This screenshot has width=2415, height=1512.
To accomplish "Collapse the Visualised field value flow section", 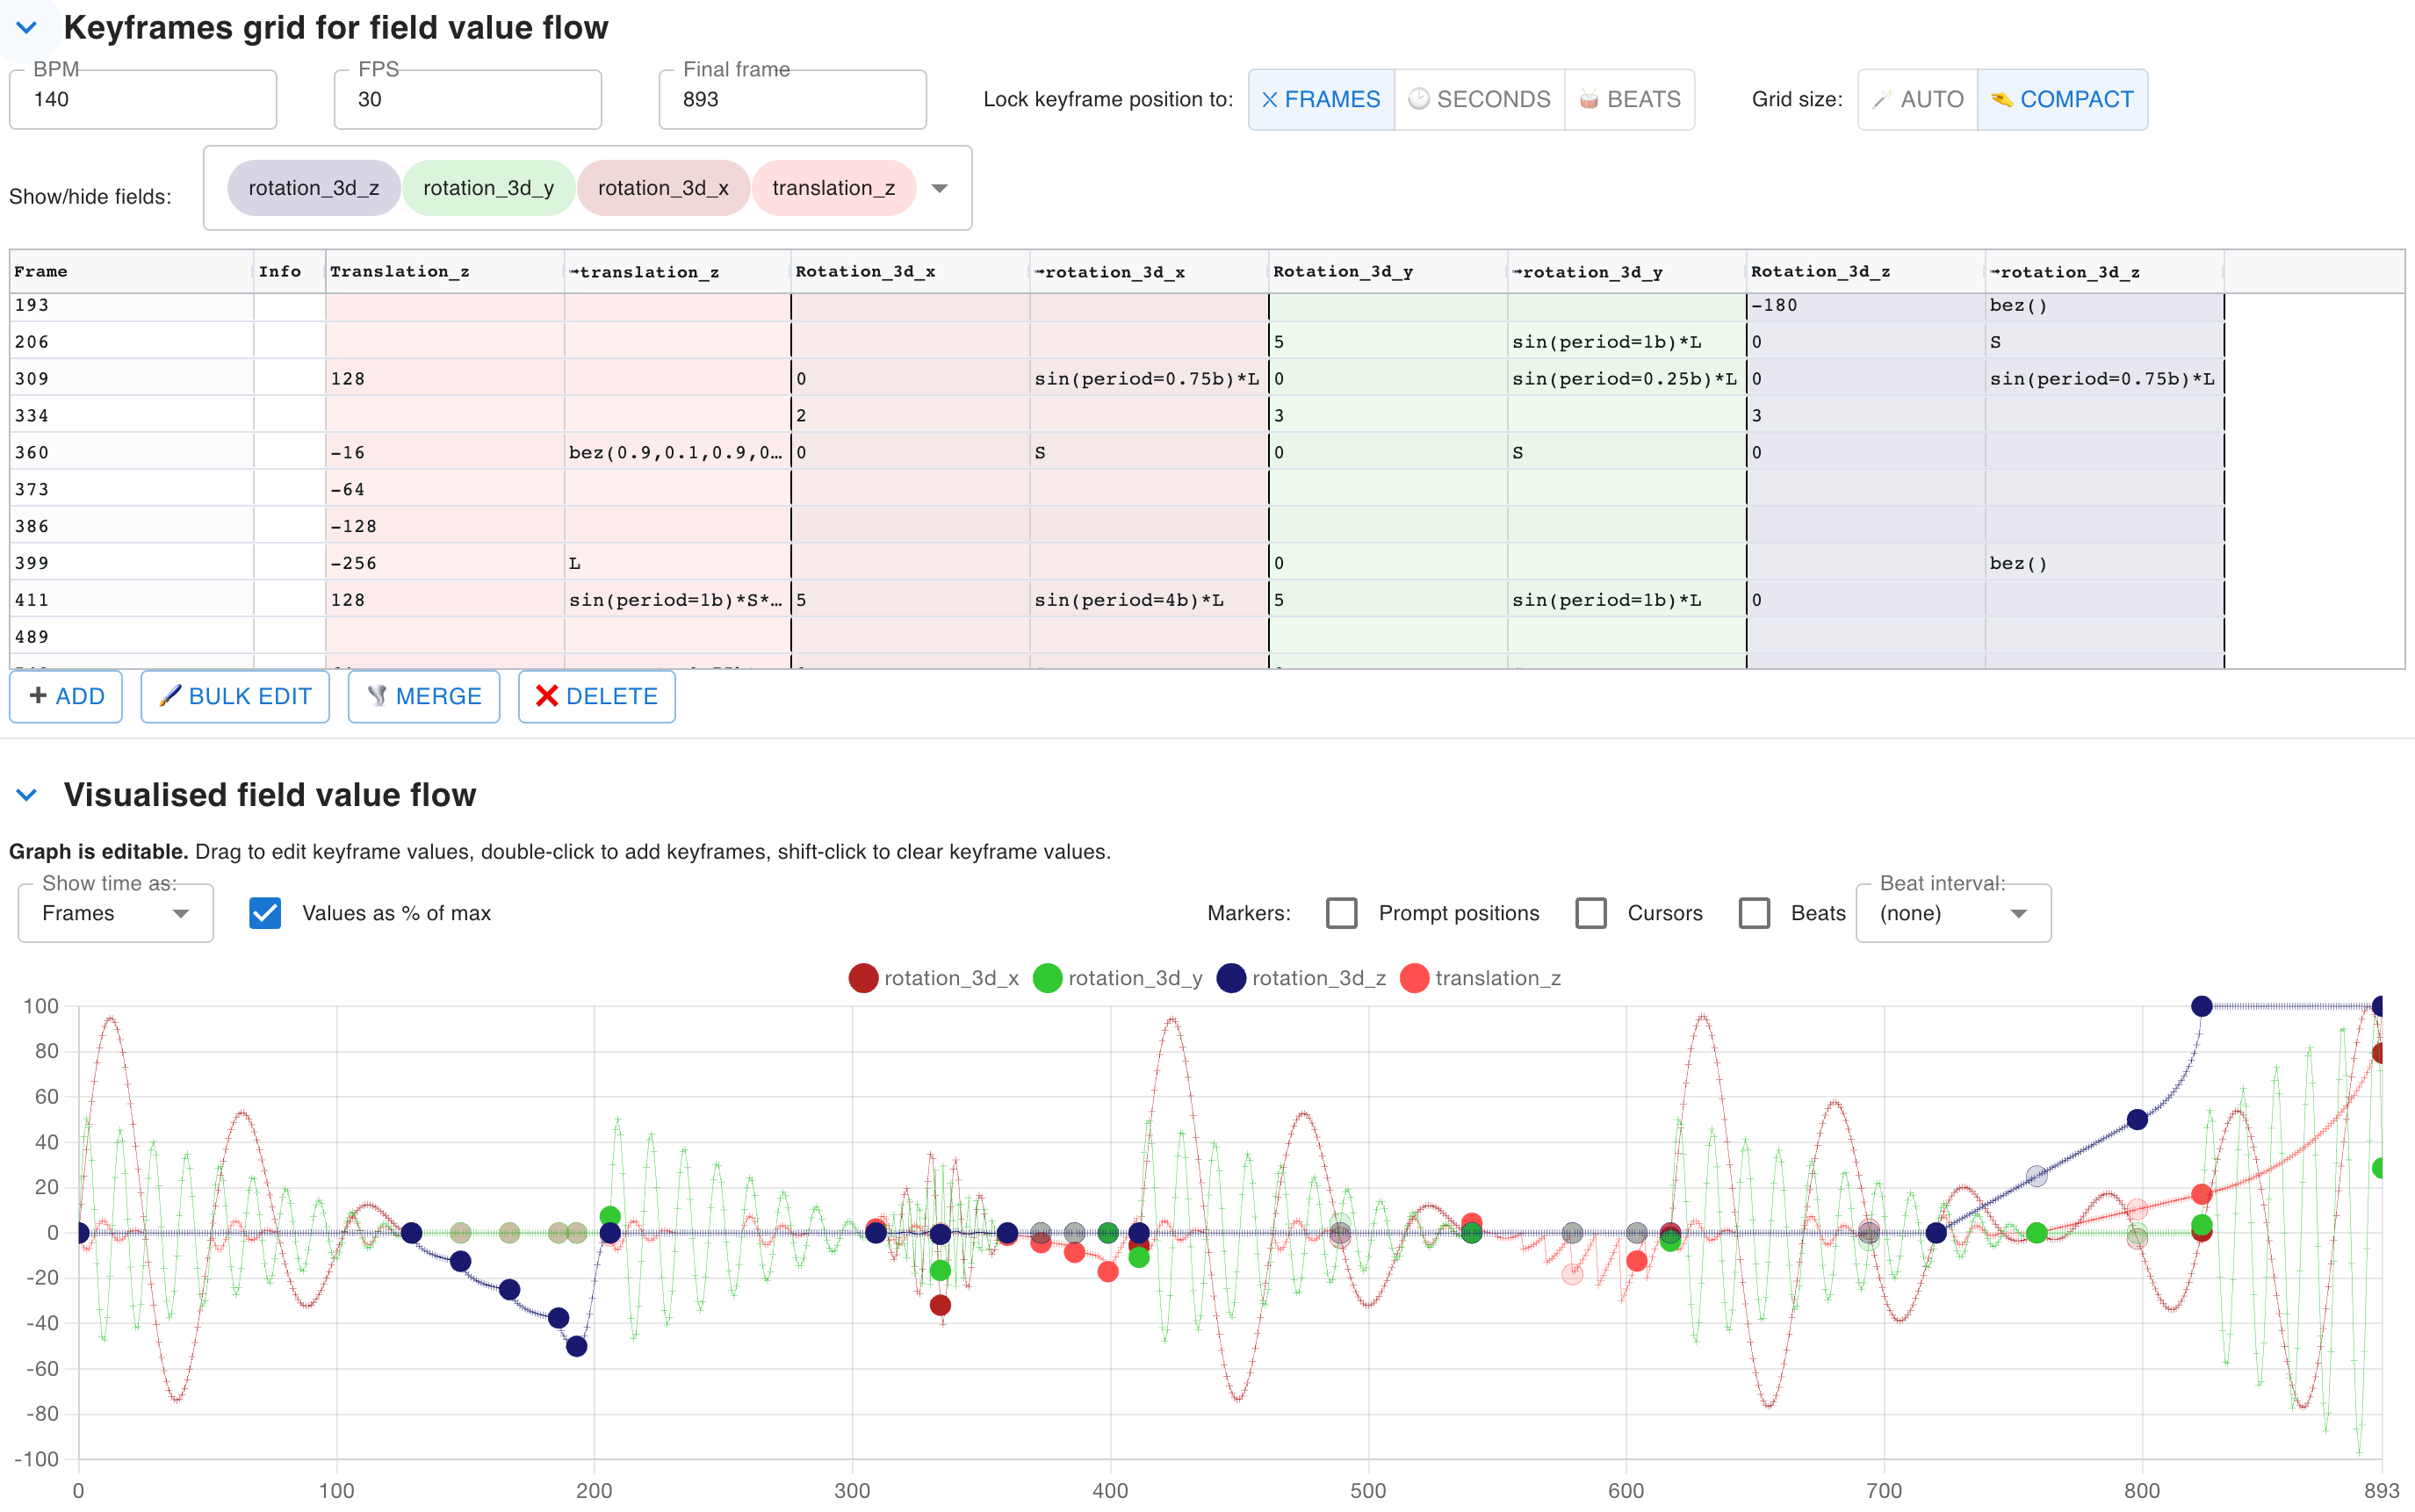I will [x=27, y=795].
